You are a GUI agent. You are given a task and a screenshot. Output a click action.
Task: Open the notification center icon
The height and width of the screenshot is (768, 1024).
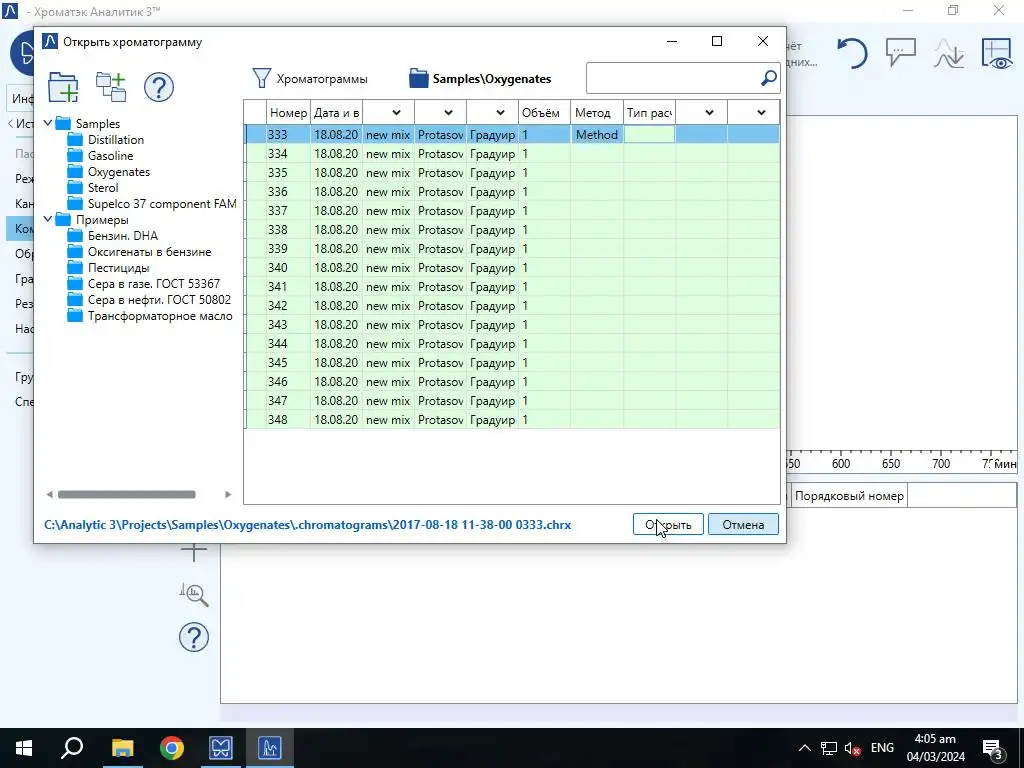[993, 748]
